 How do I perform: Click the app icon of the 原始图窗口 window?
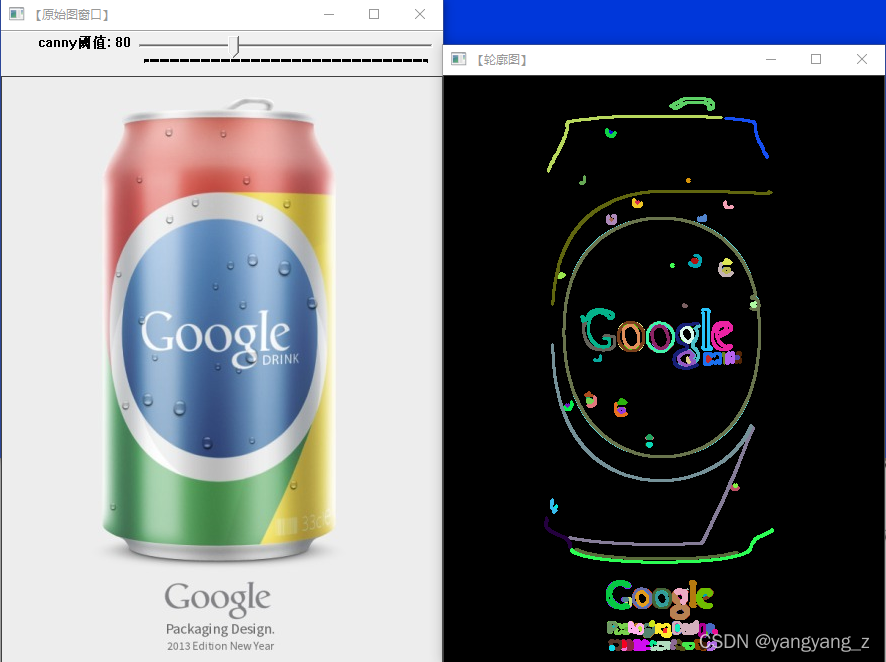click(16, 14)
